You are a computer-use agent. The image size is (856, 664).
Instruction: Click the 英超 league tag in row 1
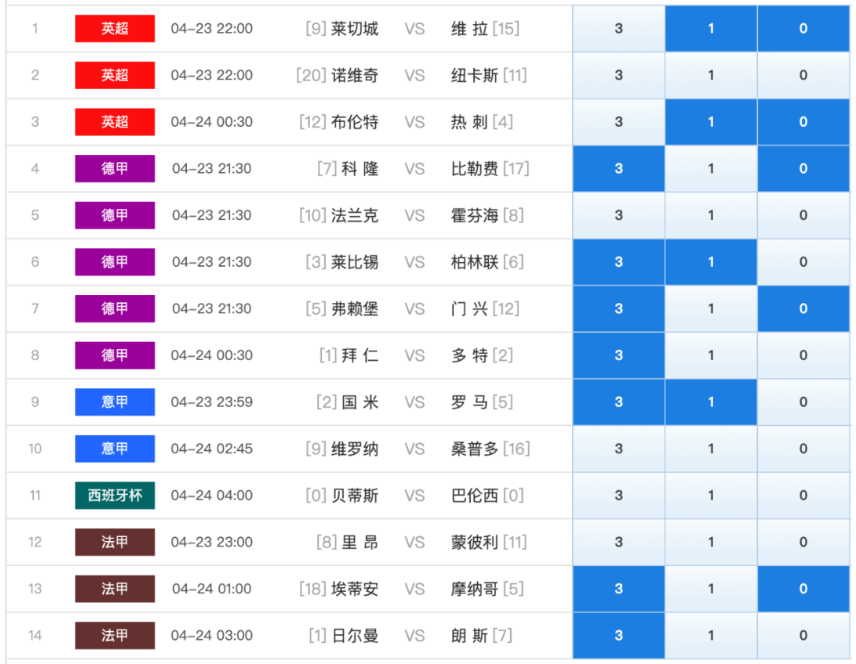coord(115,28)
